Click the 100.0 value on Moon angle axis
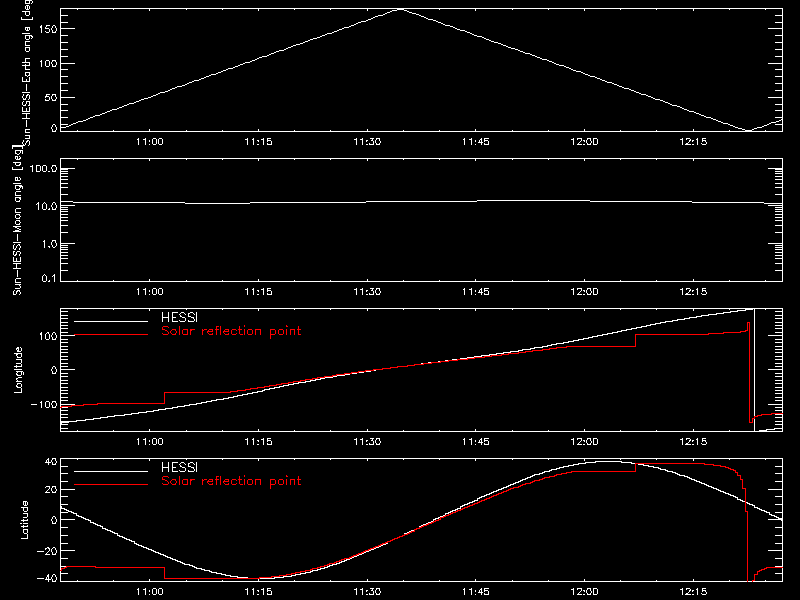This screenshot has height=600, width=800. point(43,168)
